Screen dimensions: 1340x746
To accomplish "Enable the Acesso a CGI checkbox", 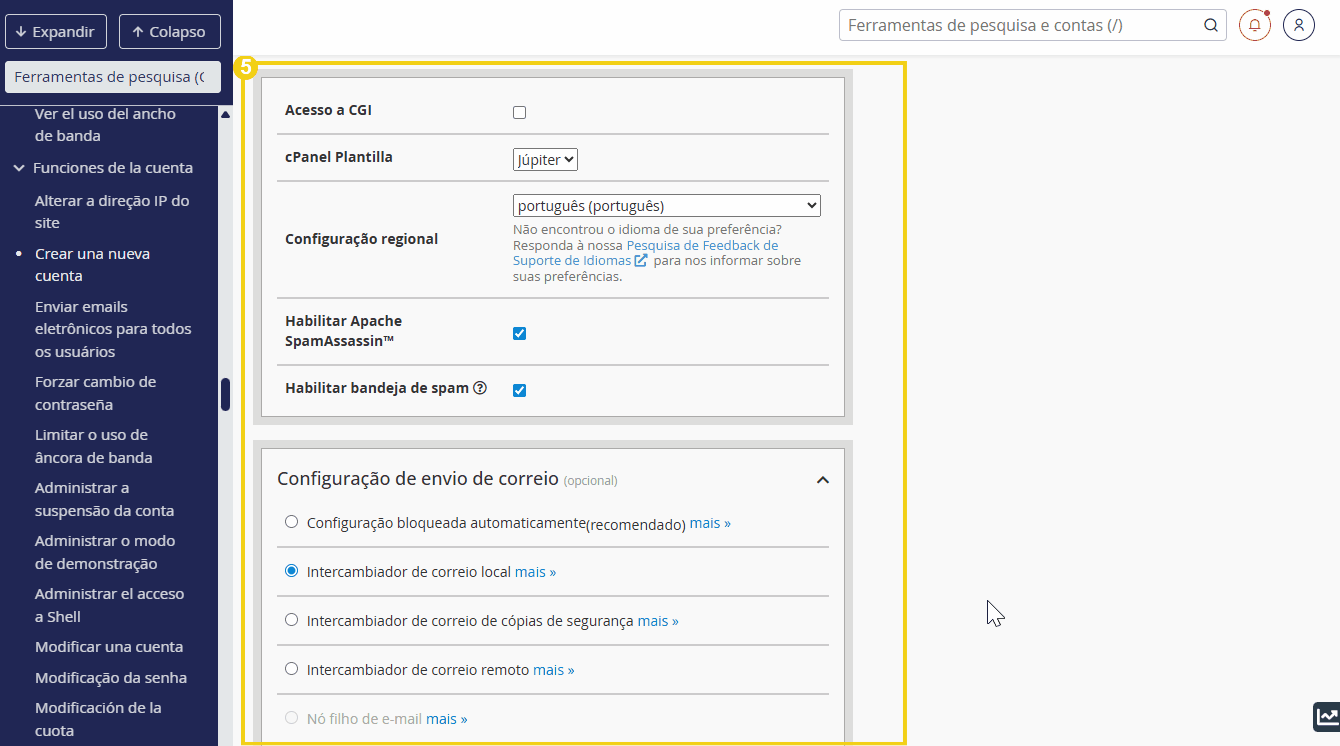I will 519,112.
